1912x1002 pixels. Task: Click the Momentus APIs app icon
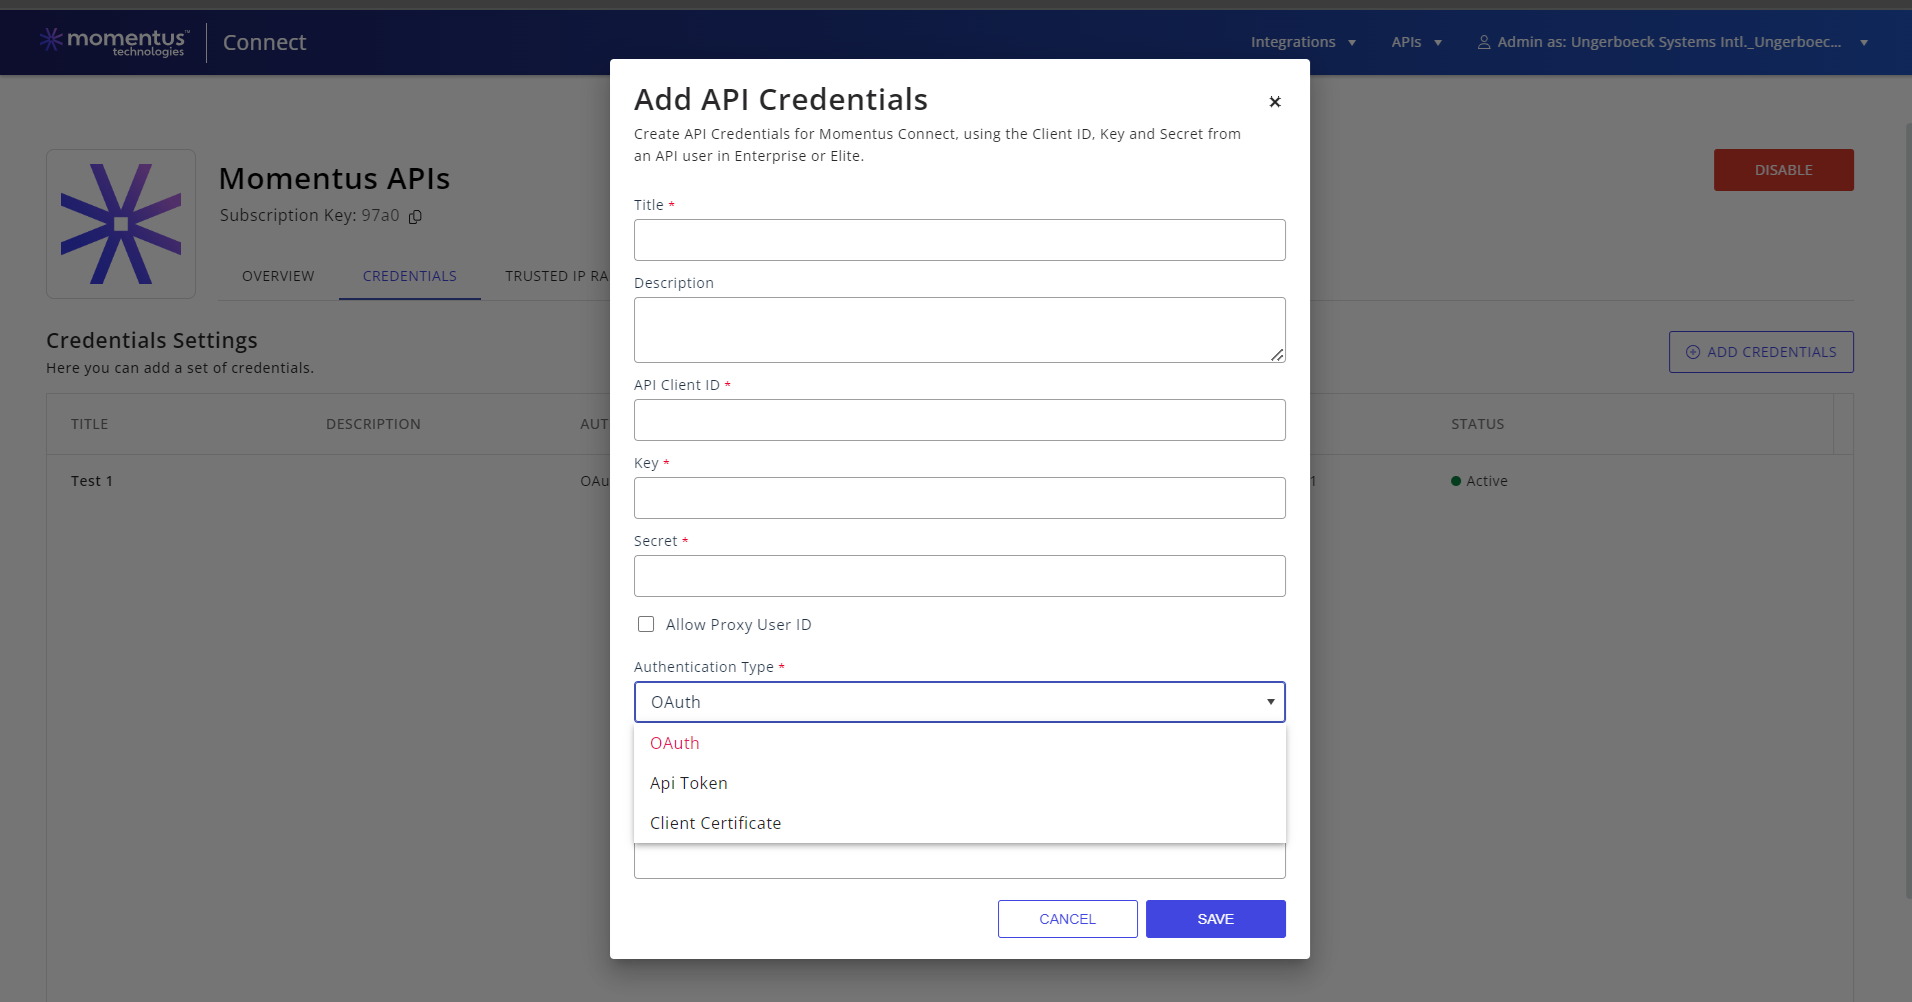click(120, 223)
